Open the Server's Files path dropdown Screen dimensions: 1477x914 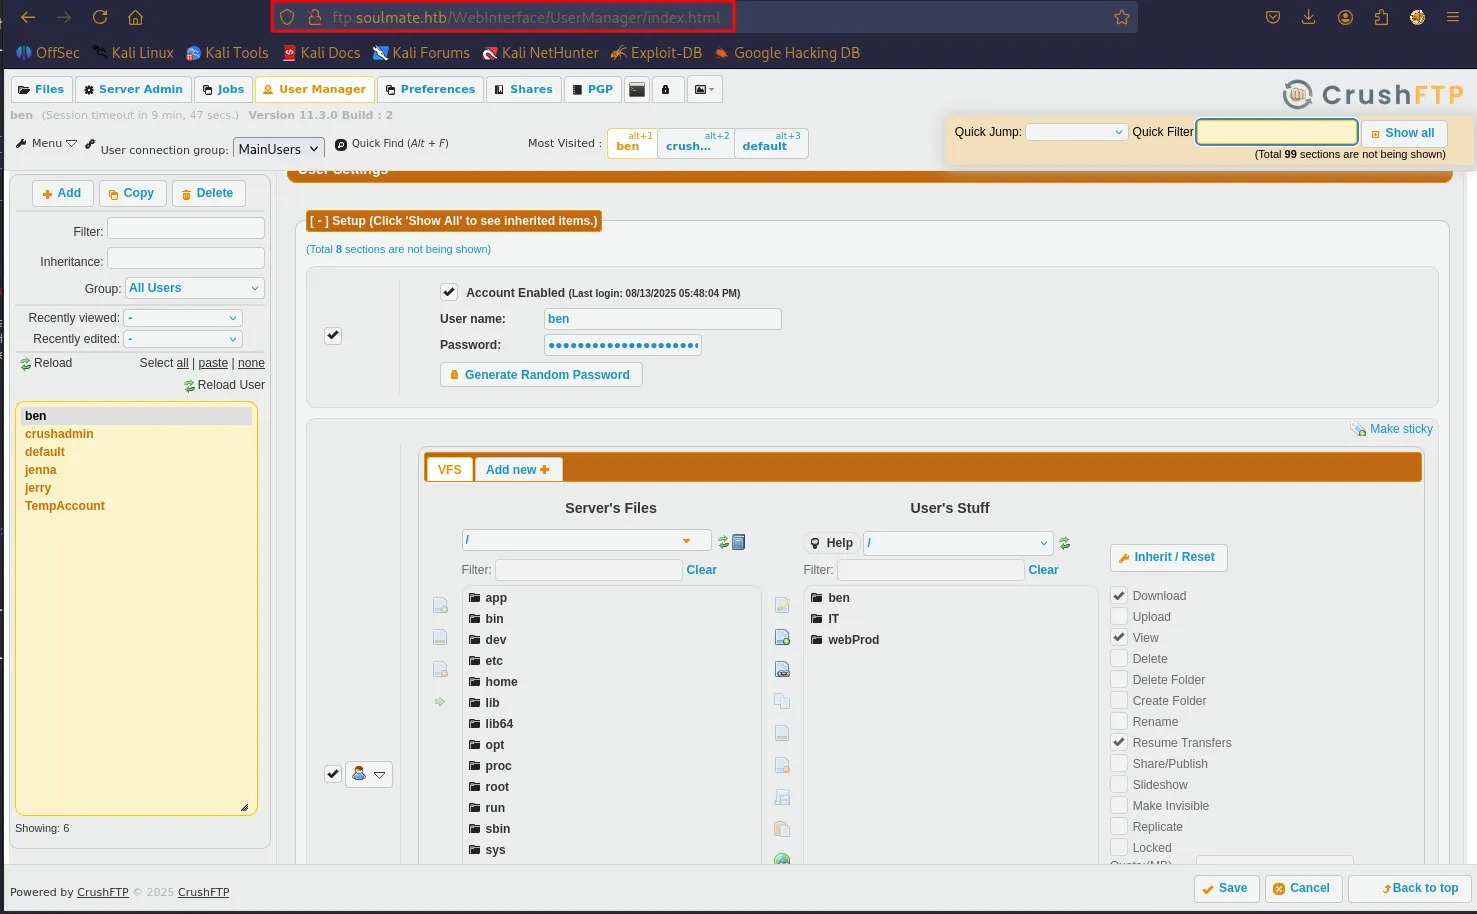[586, 540]
